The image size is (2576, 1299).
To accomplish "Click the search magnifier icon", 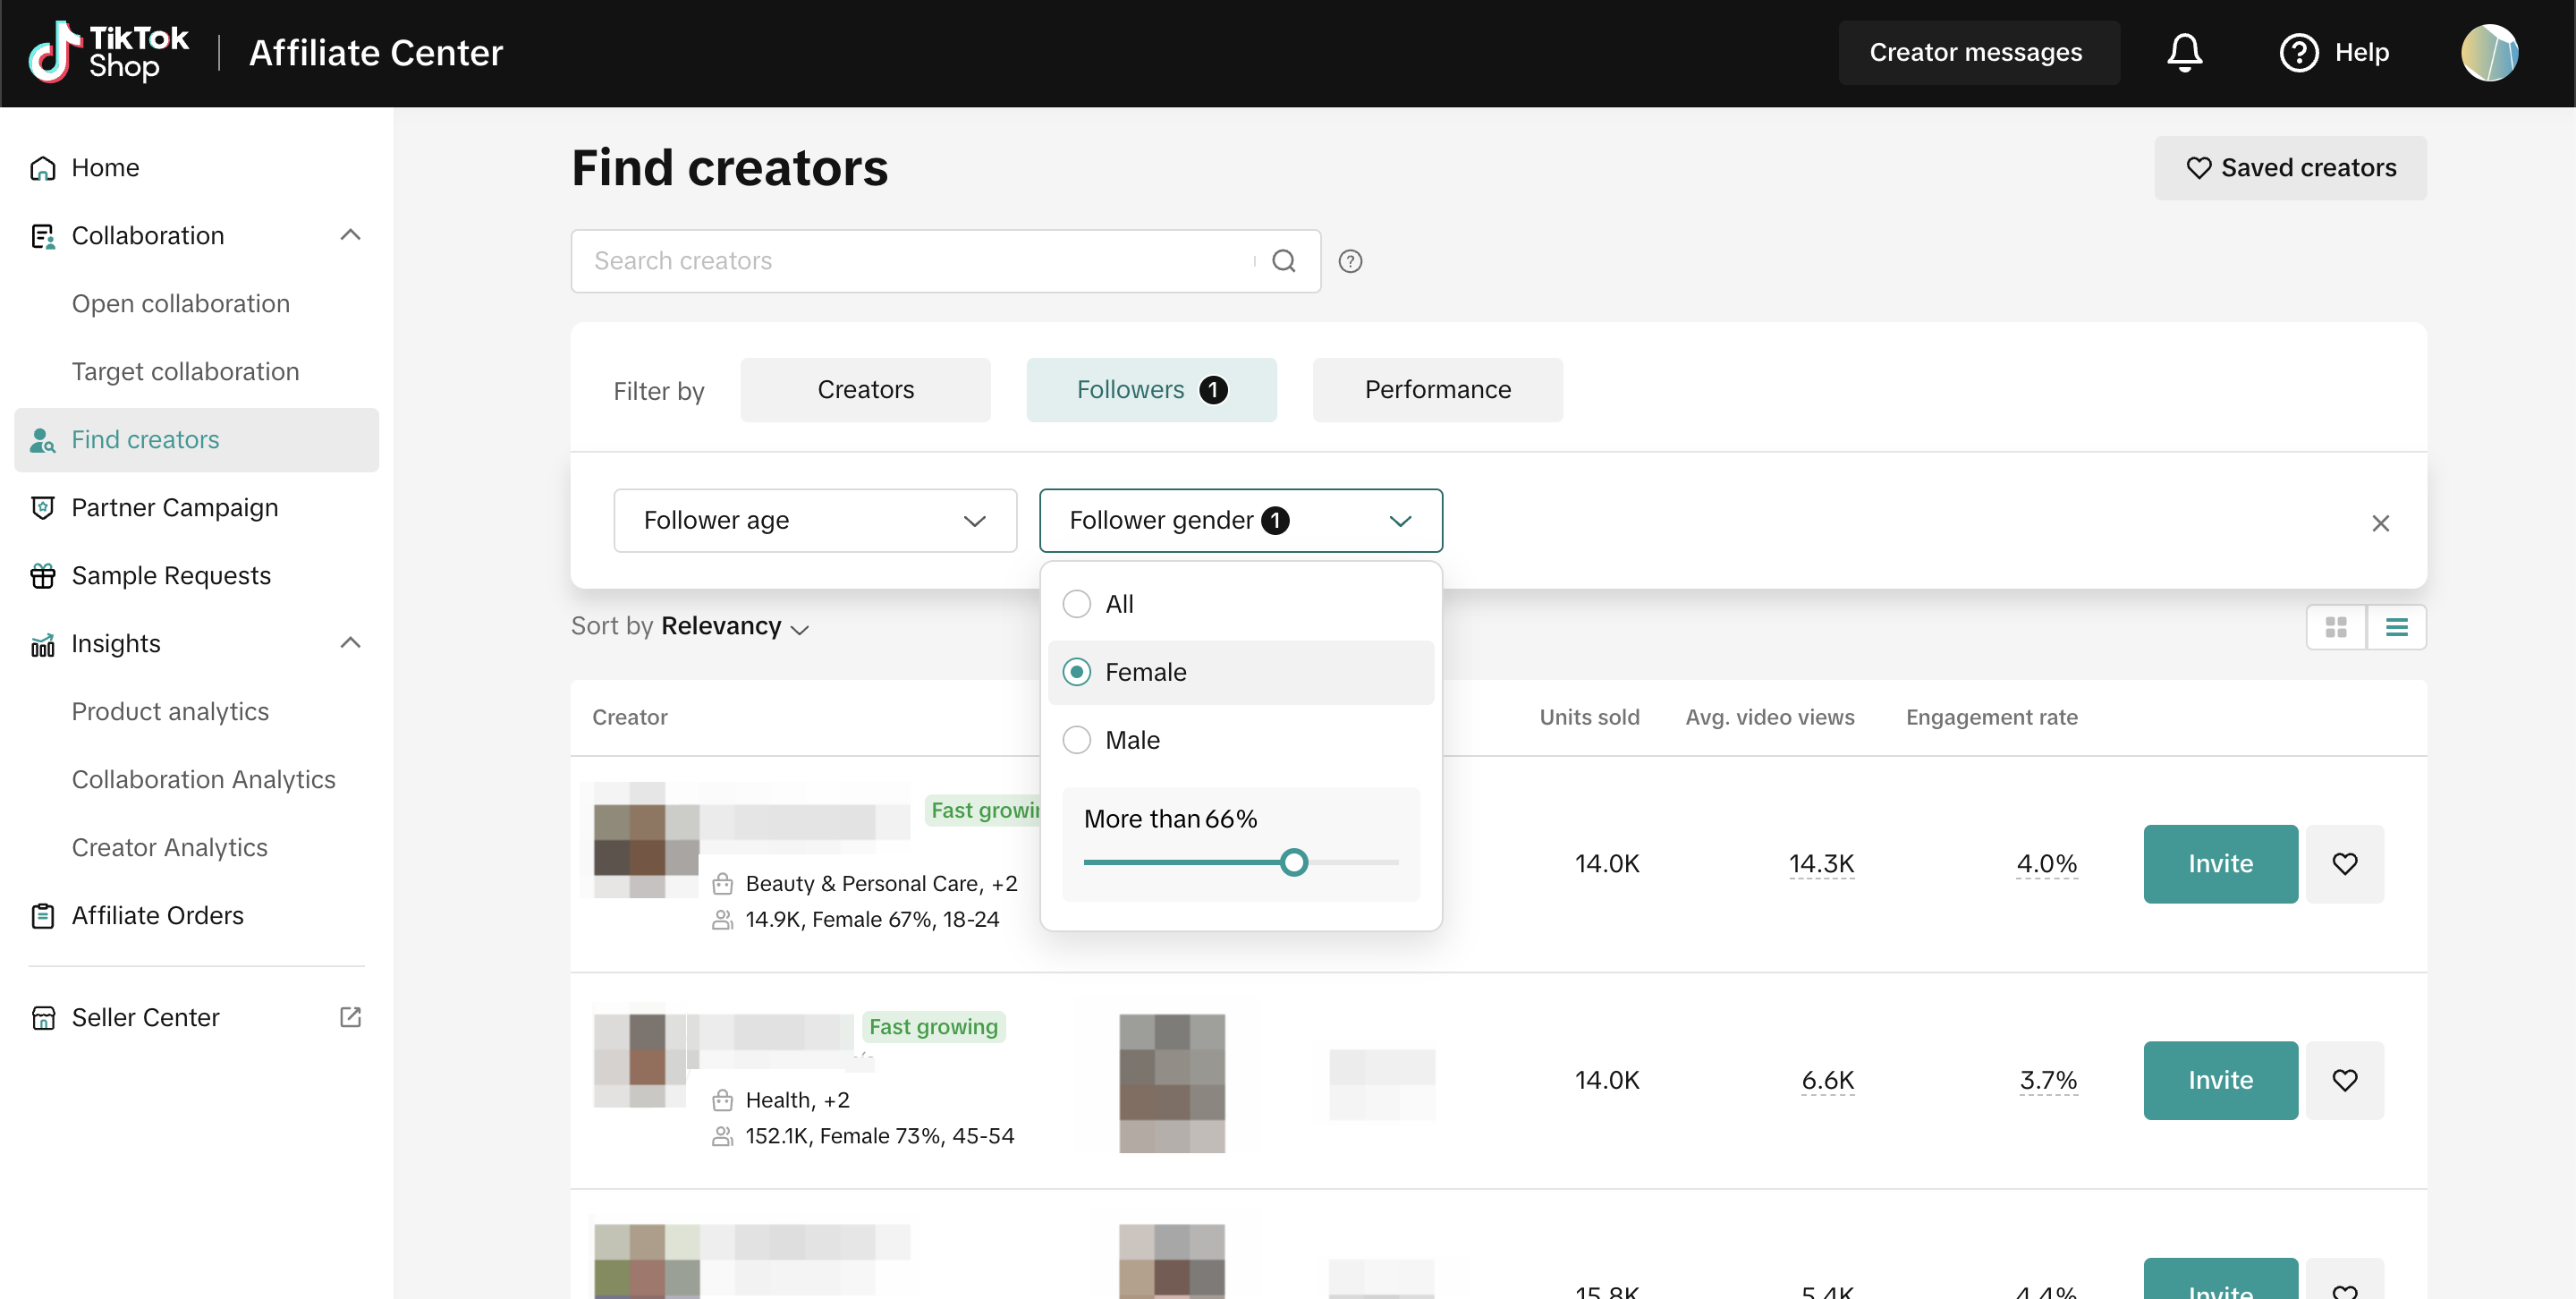I will point(1283,261).
